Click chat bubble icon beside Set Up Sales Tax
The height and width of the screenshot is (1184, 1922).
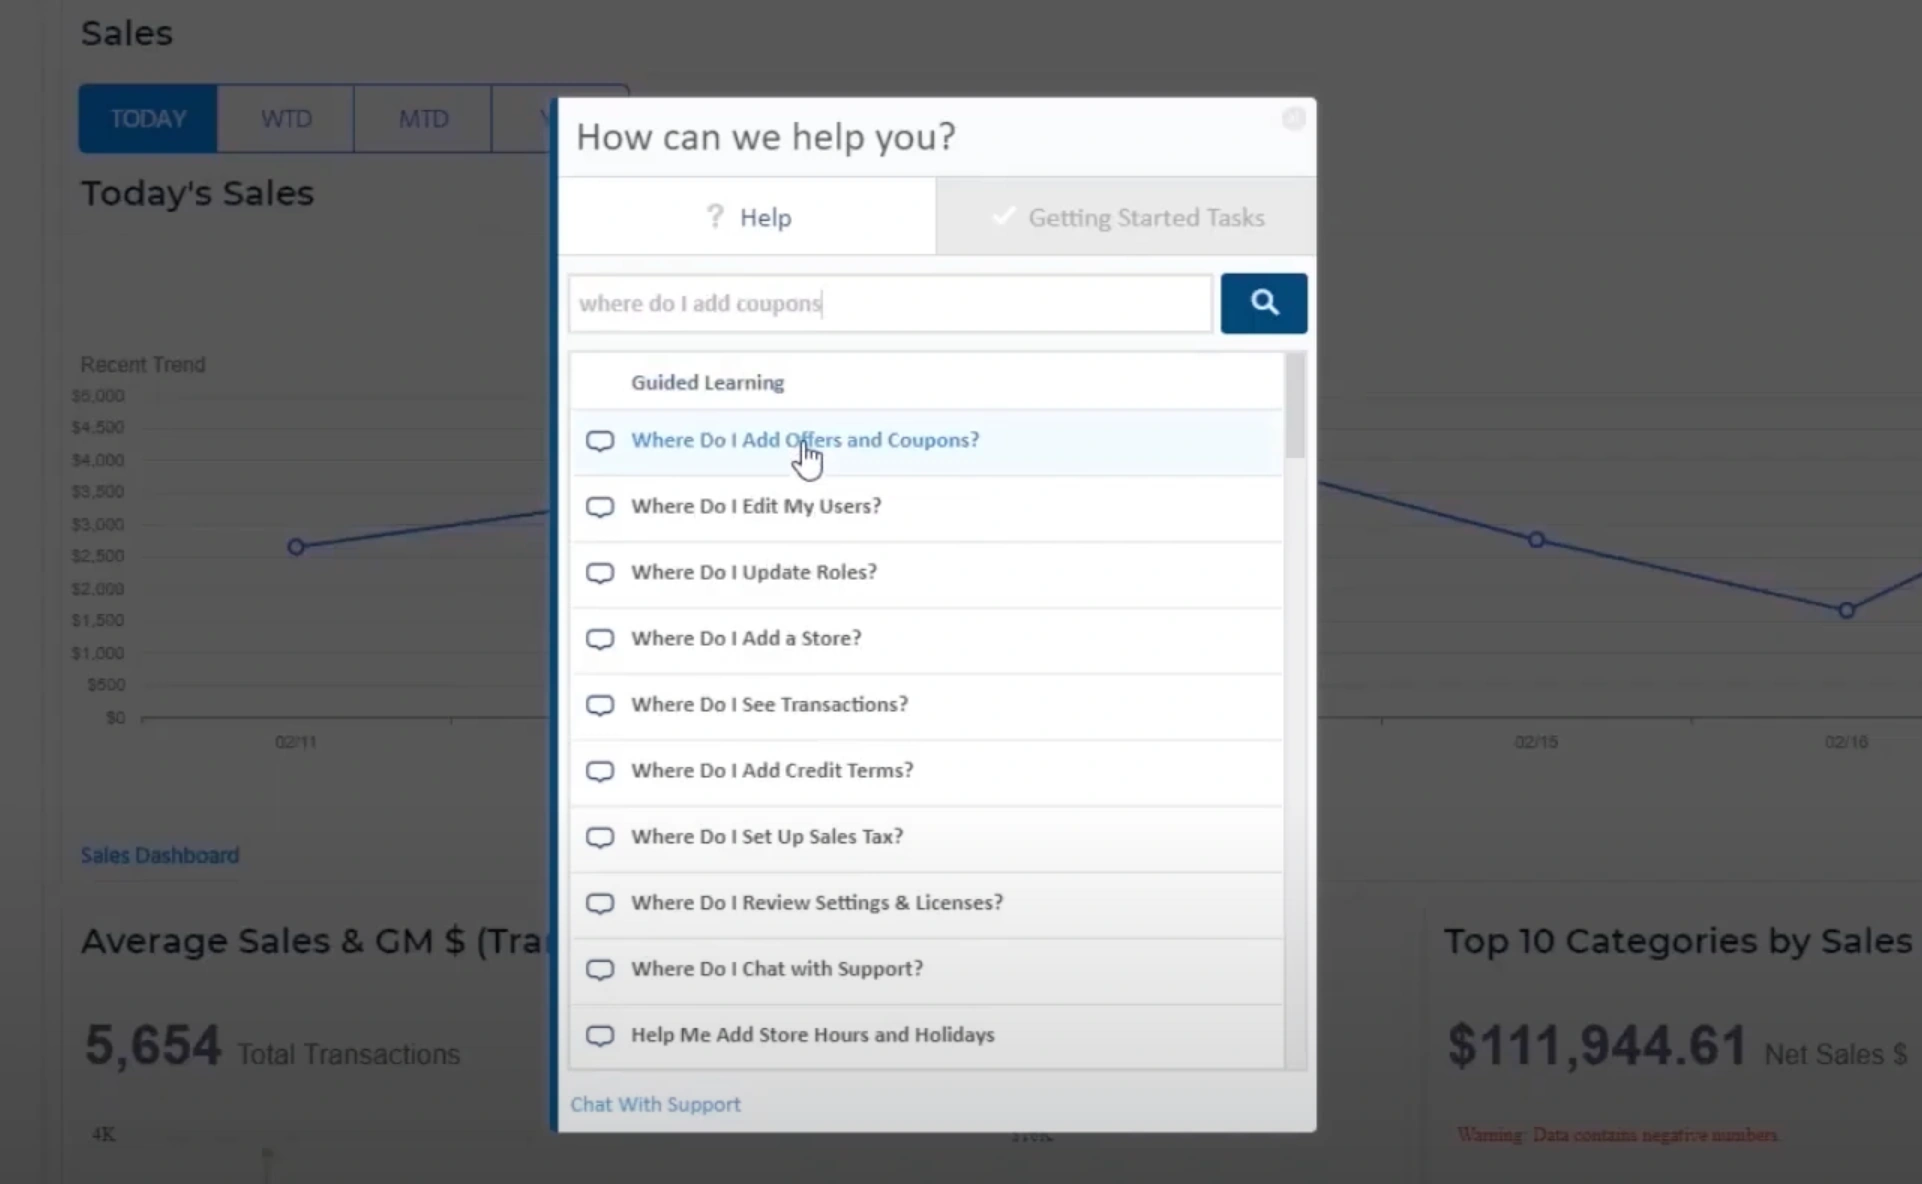(600, 837)
